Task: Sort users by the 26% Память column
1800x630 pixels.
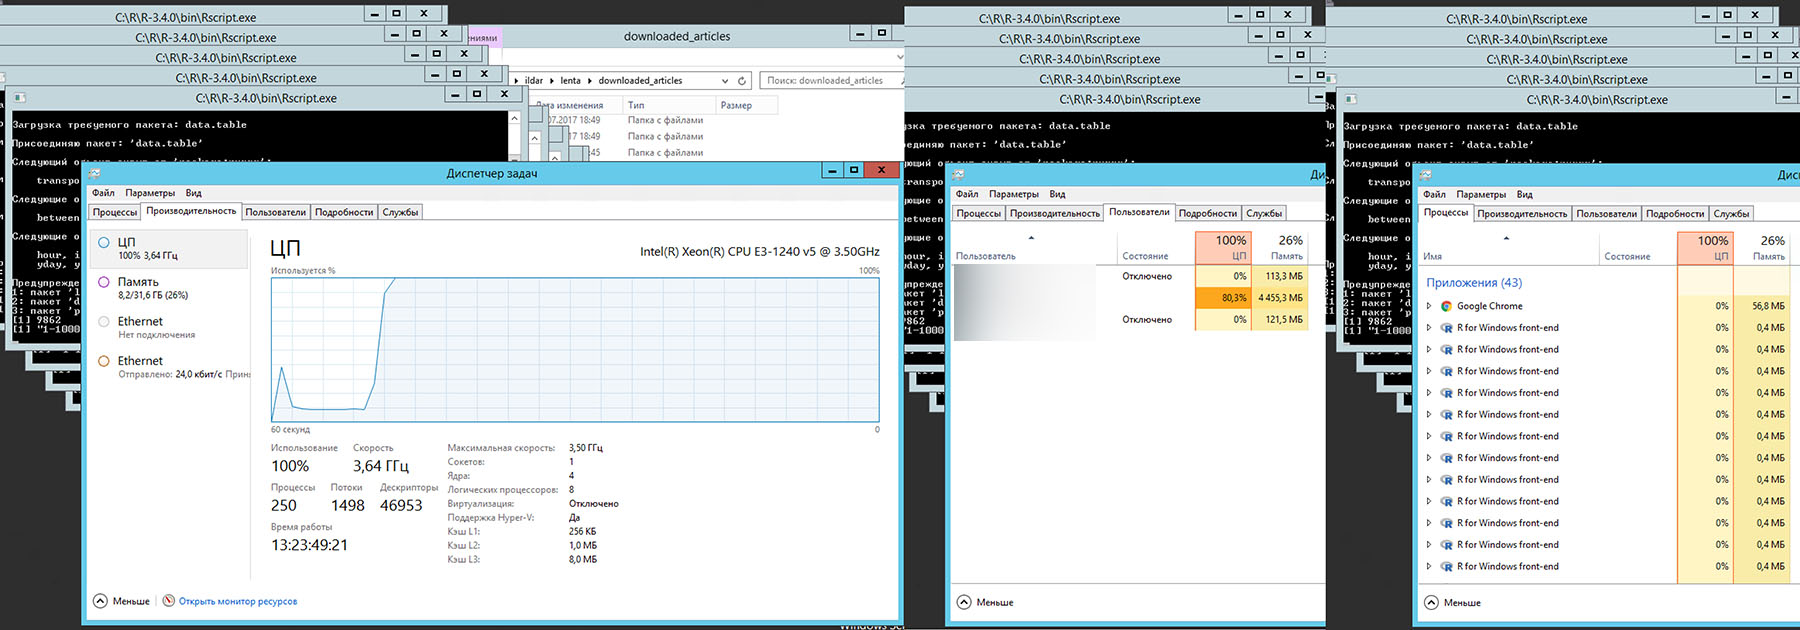Action: [x=1280, y=248]
